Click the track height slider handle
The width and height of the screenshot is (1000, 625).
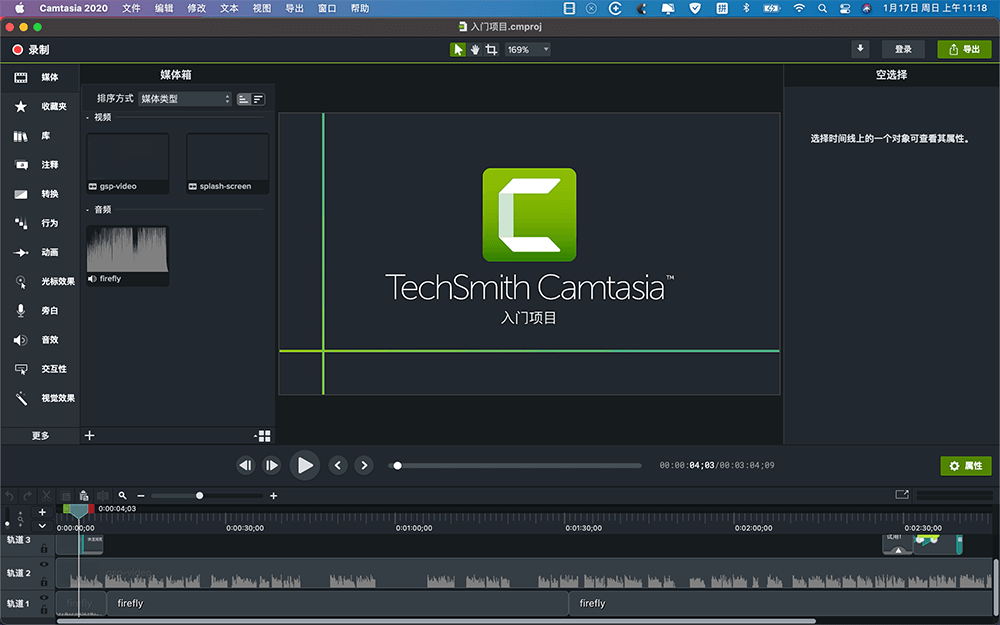pyautogui.click(x=7, y=524)
